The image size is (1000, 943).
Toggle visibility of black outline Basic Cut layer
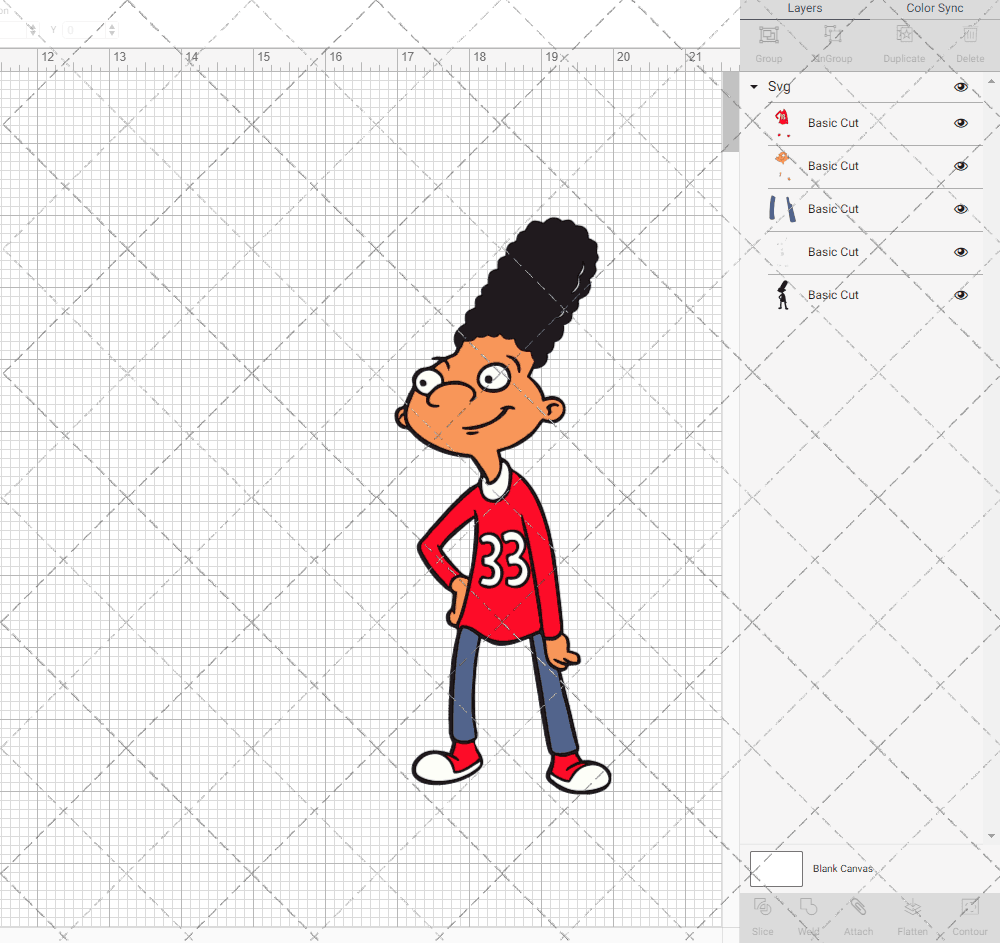(961, 295)
